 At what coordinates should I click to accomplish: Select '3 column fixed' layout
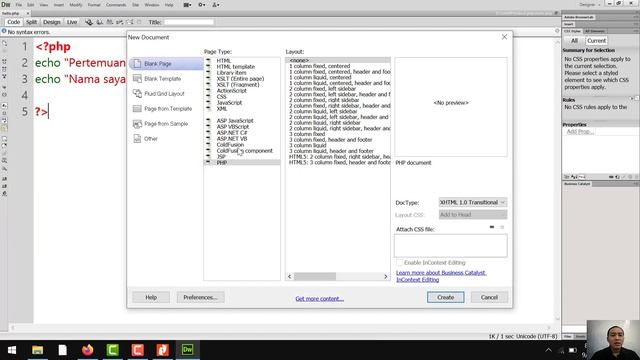307,134
